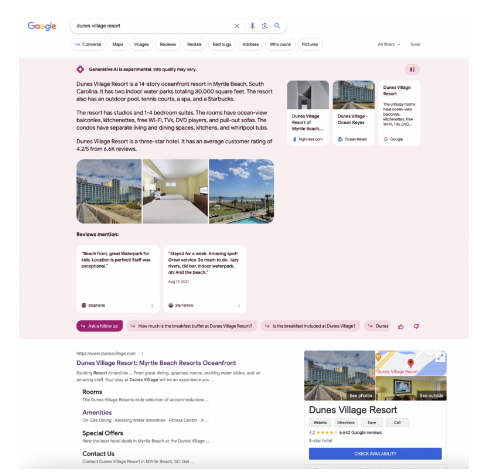
Task: Give thumbs down to AI answer
Action: coord(416,326)
